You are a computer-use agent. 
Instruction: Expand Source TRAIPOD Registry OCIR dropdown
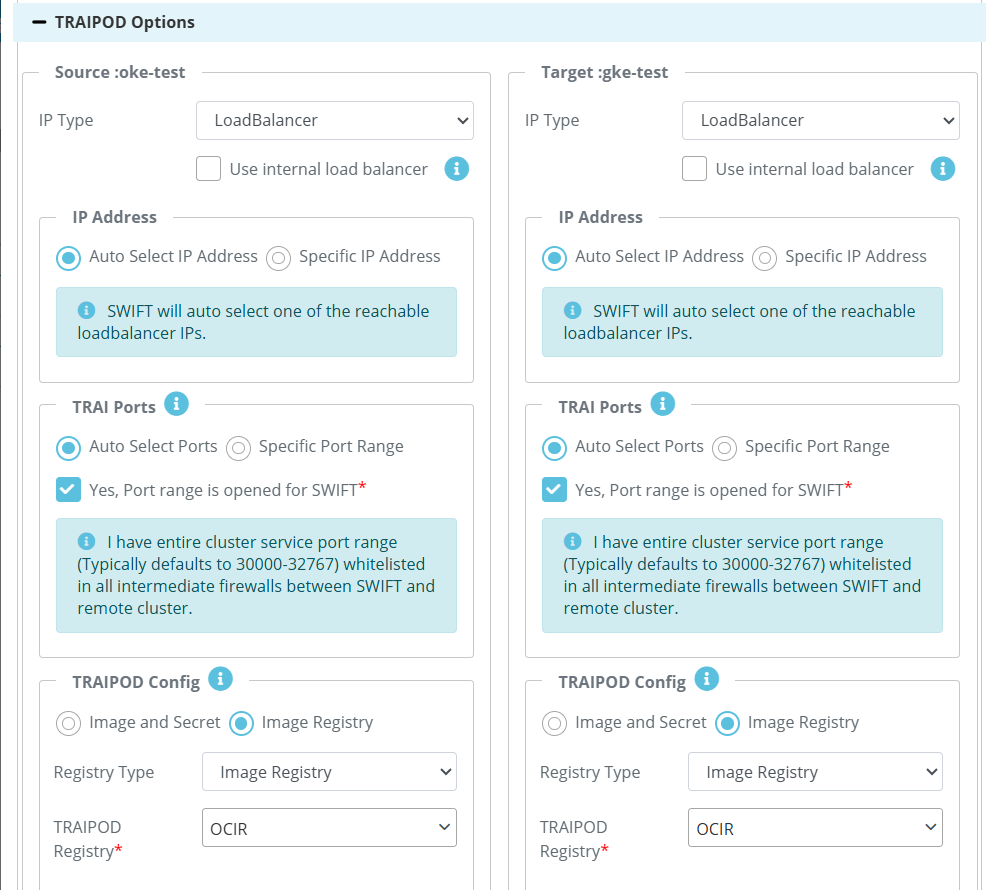tap(329, 828)
